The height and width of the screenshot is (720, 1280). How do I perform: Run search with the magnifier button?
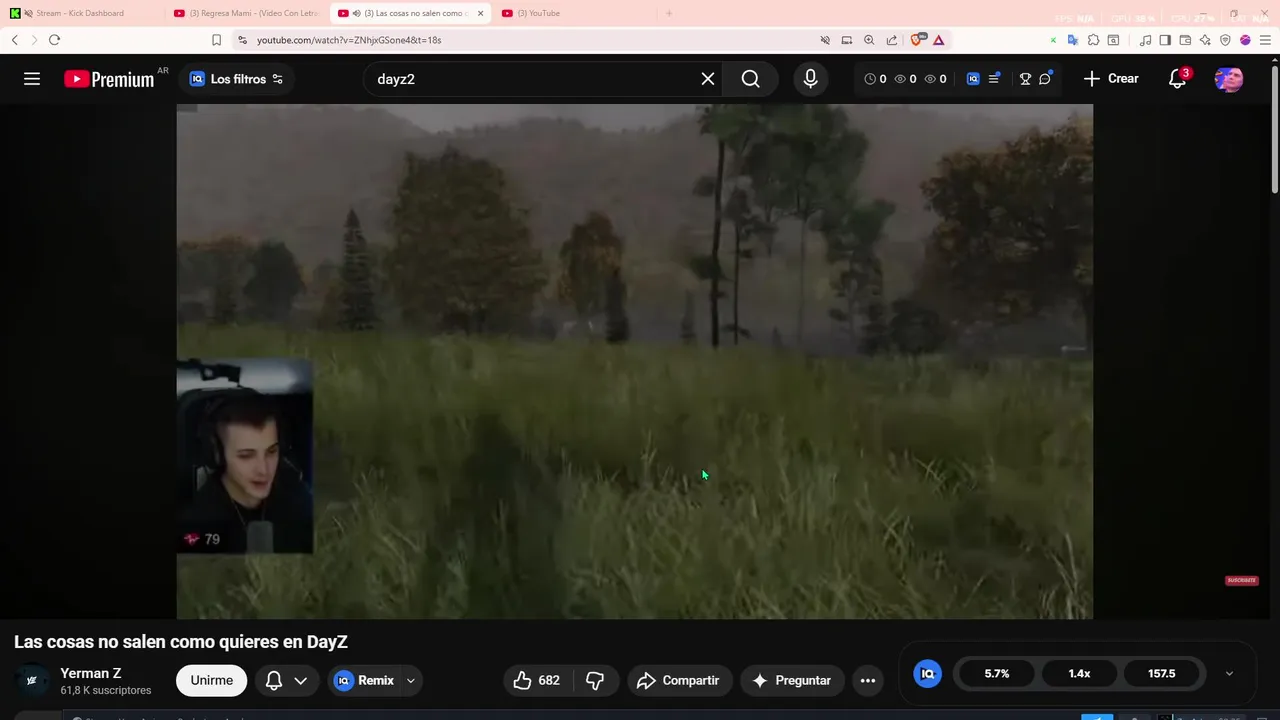click(751, 79)
